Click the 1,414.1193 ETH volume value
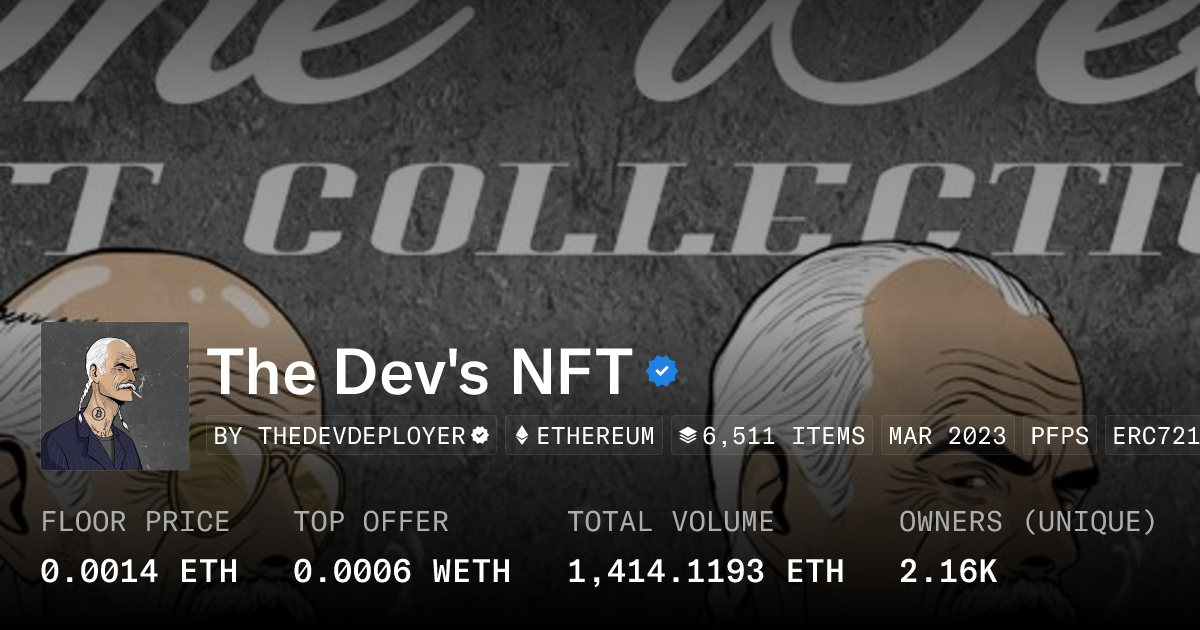Viewport: 1200px width, 630px height. [x=706, y=572]
